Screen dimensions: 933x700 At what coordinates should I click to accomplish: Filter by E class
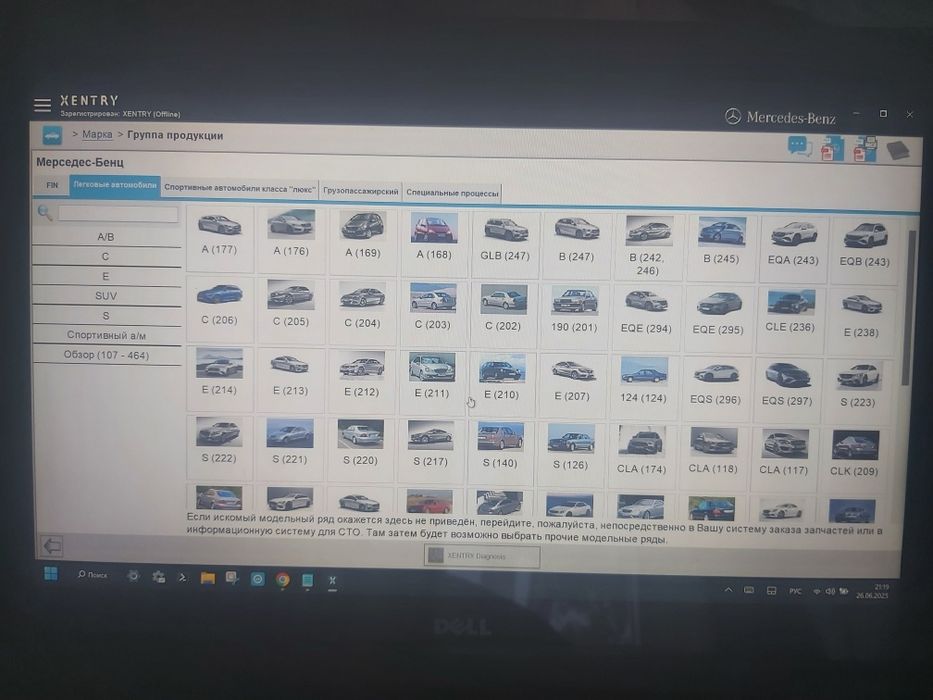coord(106,276)
